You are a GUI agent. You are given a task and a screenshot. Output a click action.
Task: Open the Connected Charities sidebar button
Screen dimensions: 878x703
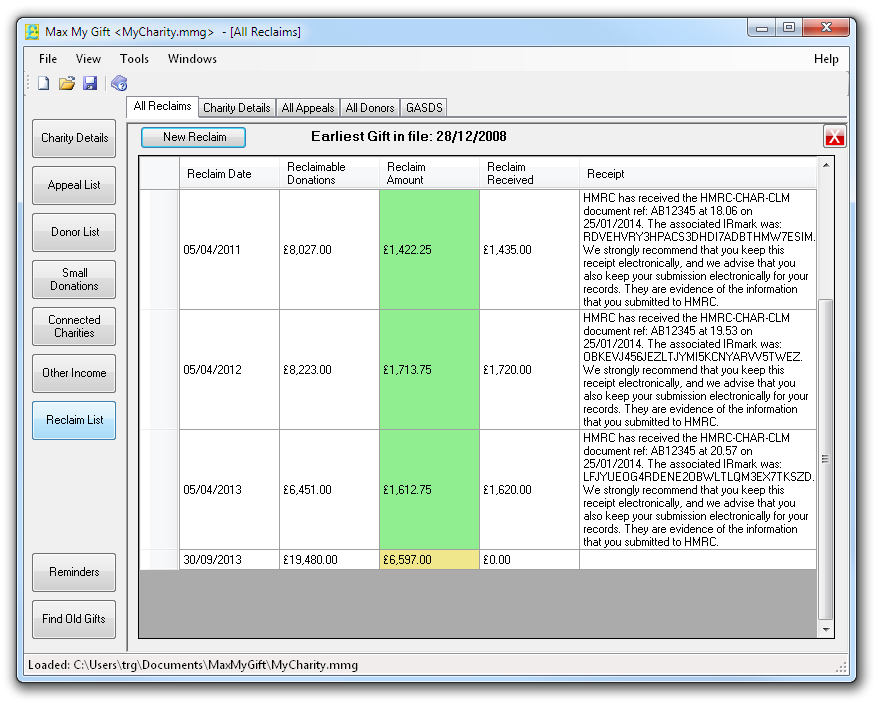coord(74,326)
